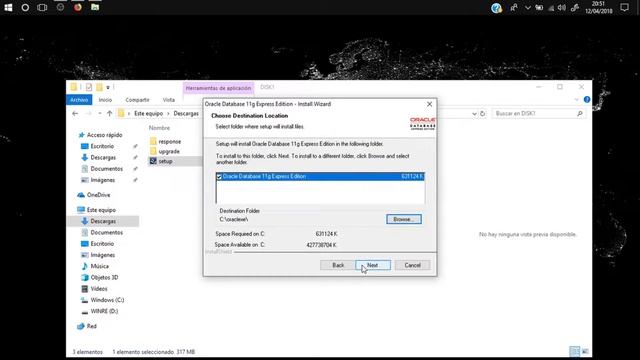Open the Archivo tab in Explorer
Screen dimensions: 640x360
pyautogui.click(x=79, y=100)
